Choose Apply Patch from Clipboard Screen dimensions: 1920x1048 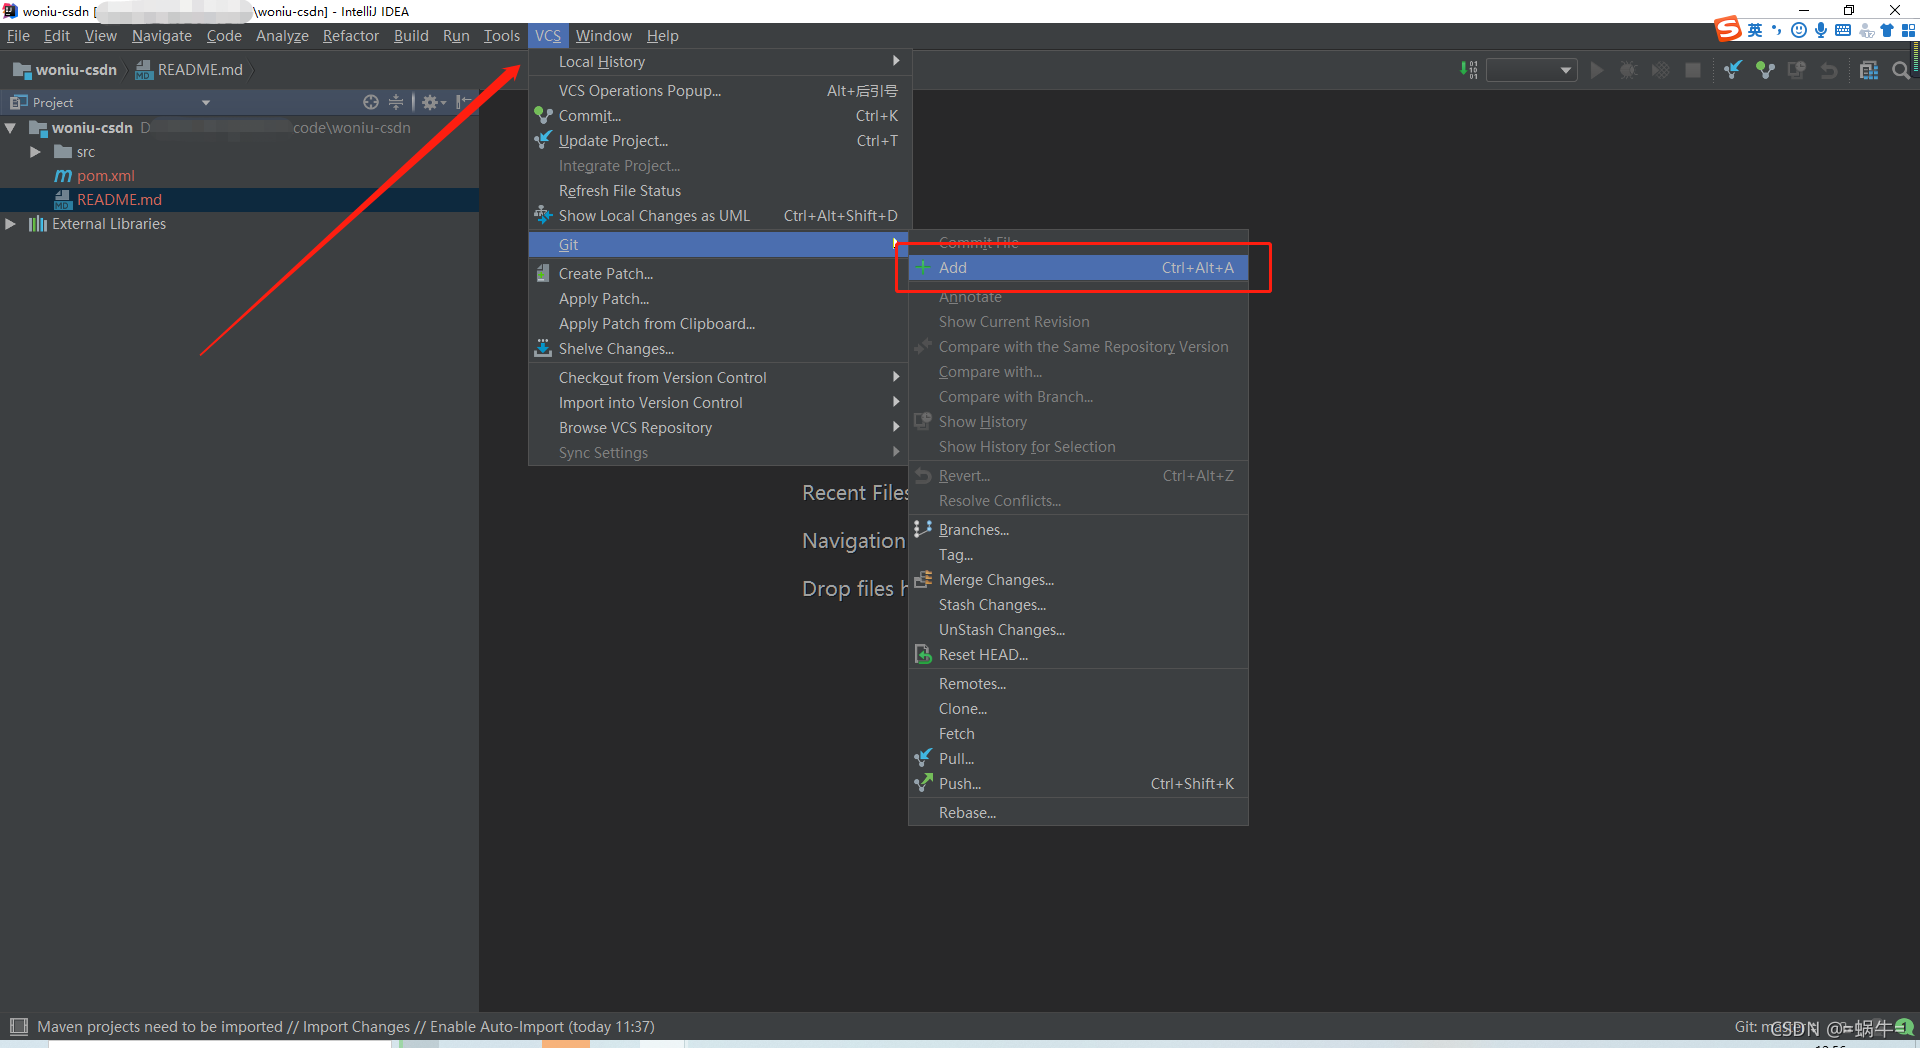click(720, 324)
